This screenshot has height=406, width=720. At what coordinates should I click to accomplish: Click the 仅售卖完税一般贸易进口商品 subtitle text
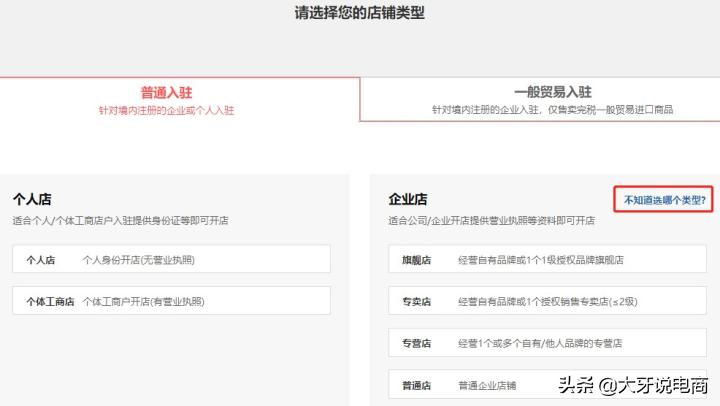(x=610, y=110)
